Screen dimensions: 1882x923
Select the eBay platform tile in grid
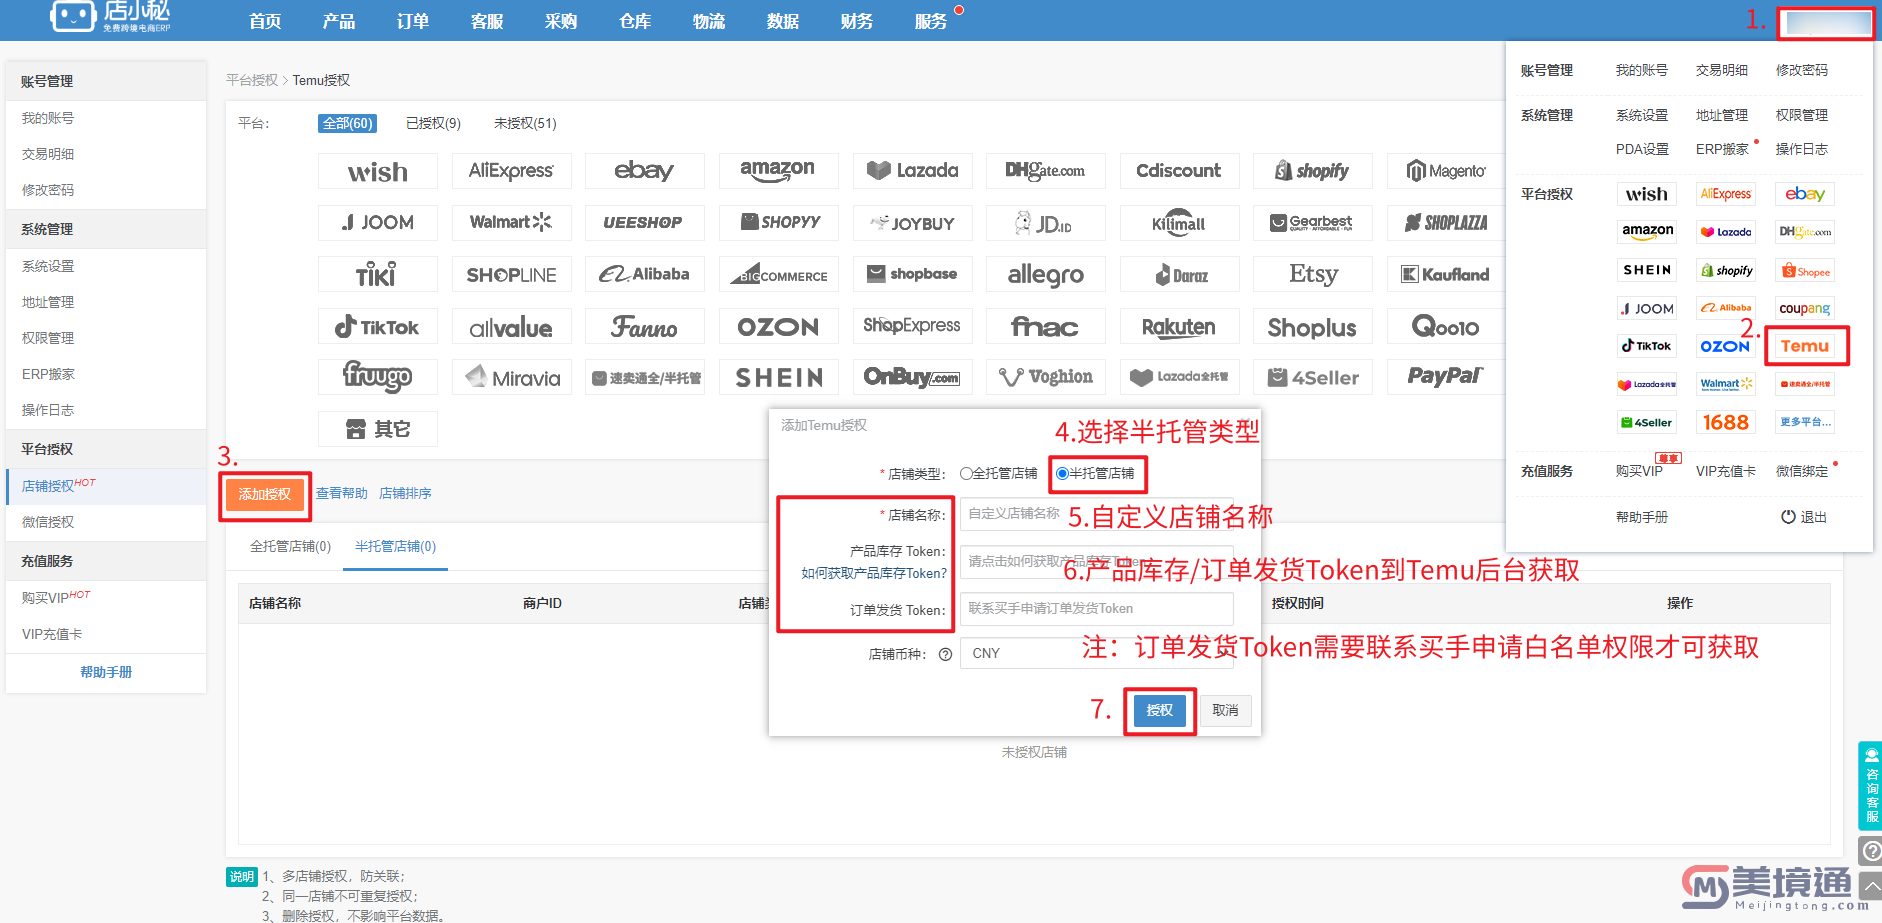(x=645, y=171)
